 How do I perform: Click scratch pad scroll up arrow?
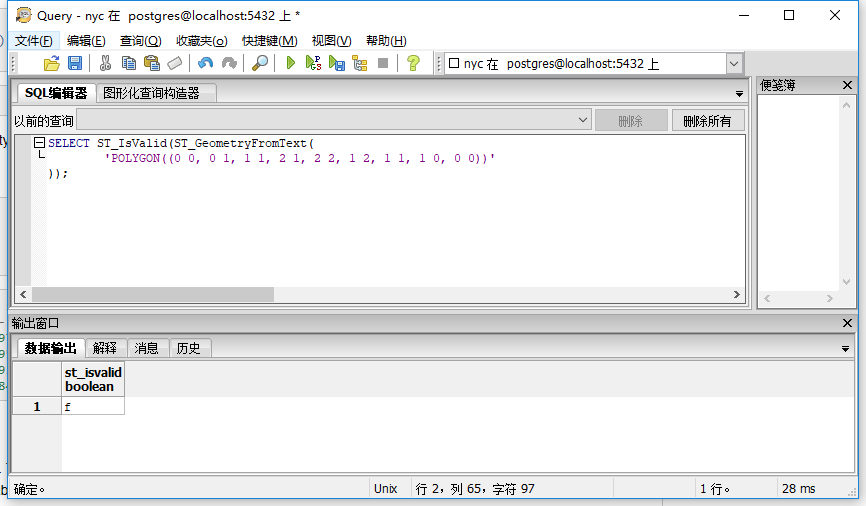[x=846, y=104]
